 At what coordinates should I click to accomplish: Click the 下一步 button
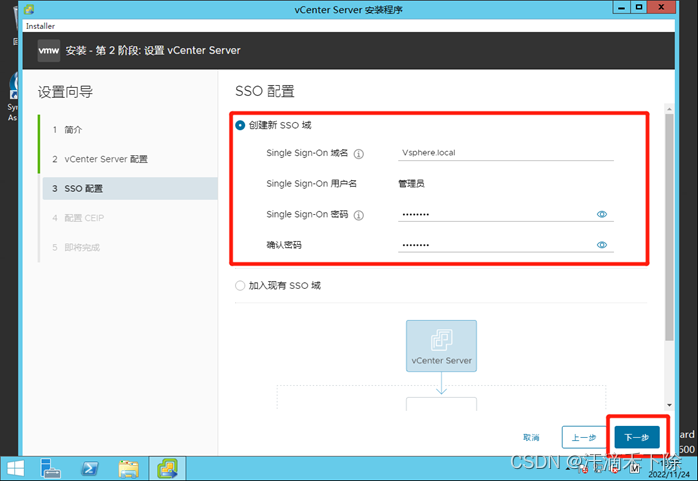637,437
